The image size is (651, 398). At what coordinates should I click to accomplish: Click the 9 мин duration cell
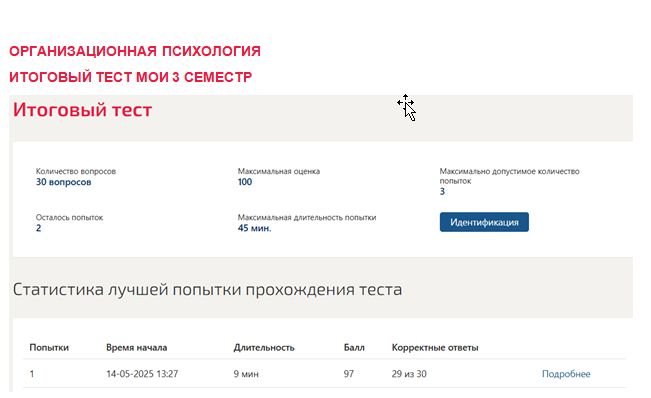pos(246,374)
